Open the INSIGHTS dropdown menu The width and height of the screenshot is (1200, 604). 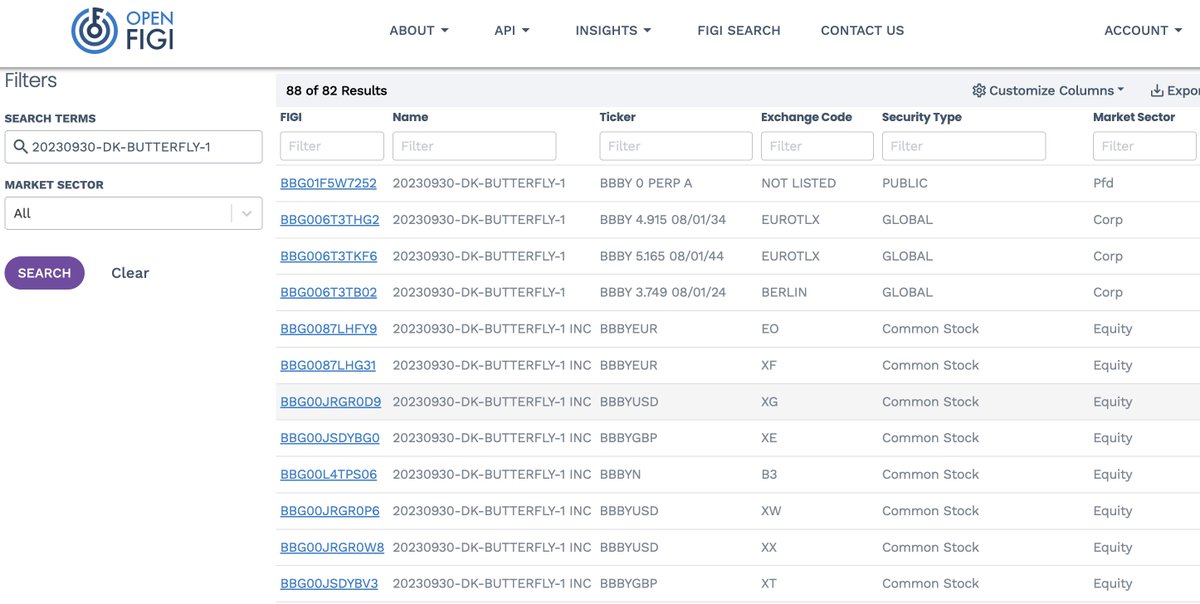point(613,30)
